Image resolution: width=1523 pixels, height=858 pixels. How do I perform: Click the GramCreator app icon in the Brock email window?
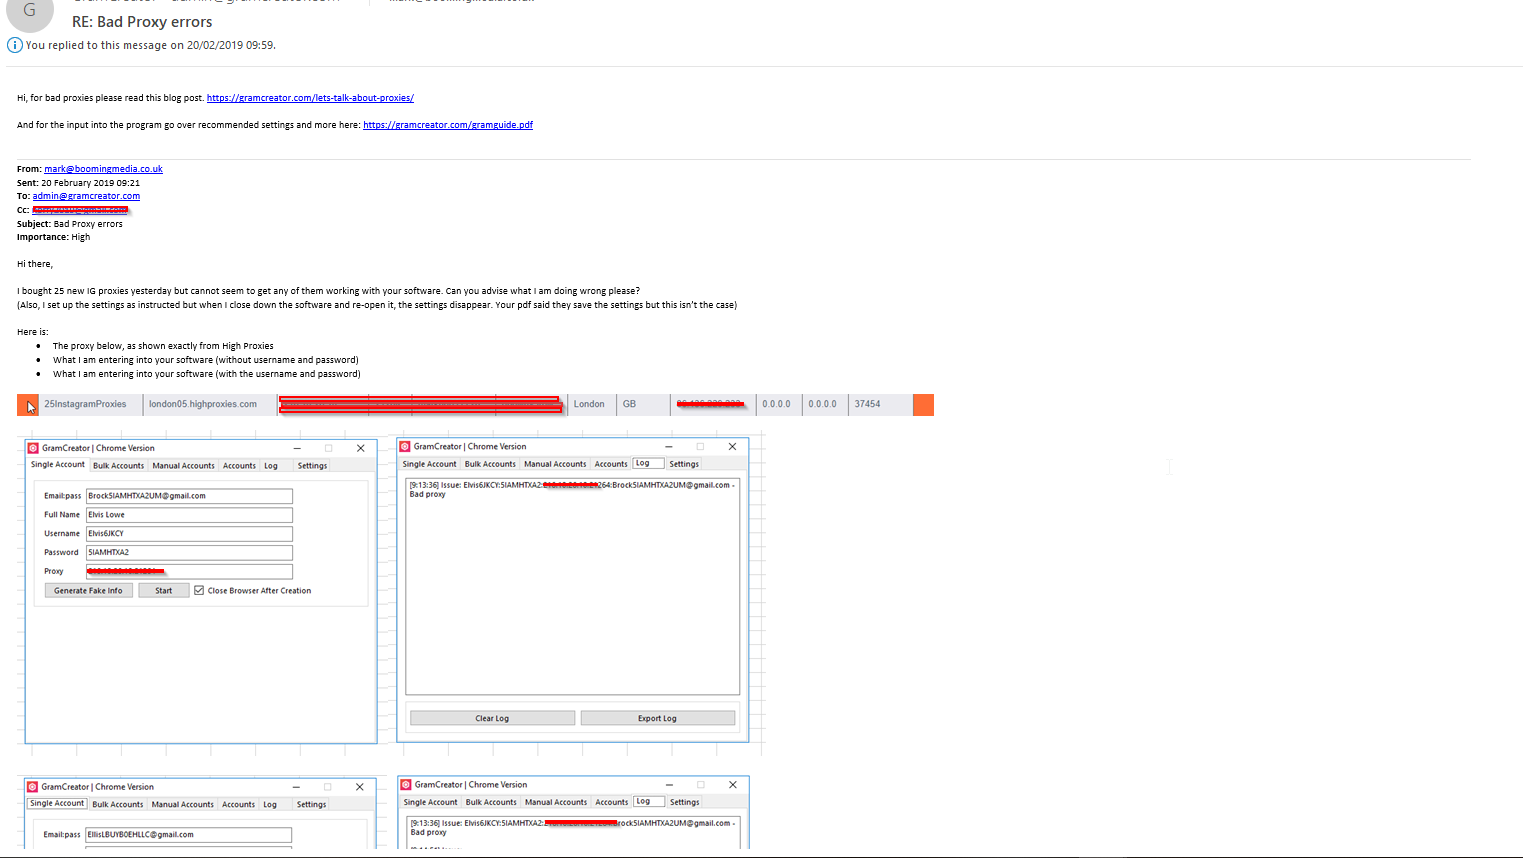pyautogui.click(x=33, y=448)
